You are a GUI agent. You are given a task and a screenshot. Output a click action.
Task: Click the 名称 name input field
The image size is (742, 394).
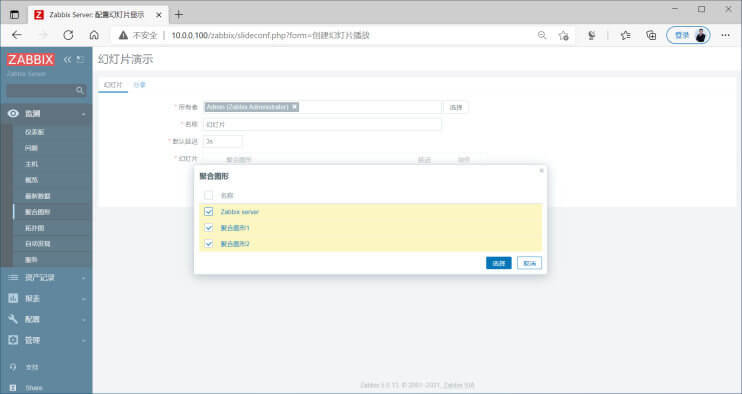(x=322, y=124)
